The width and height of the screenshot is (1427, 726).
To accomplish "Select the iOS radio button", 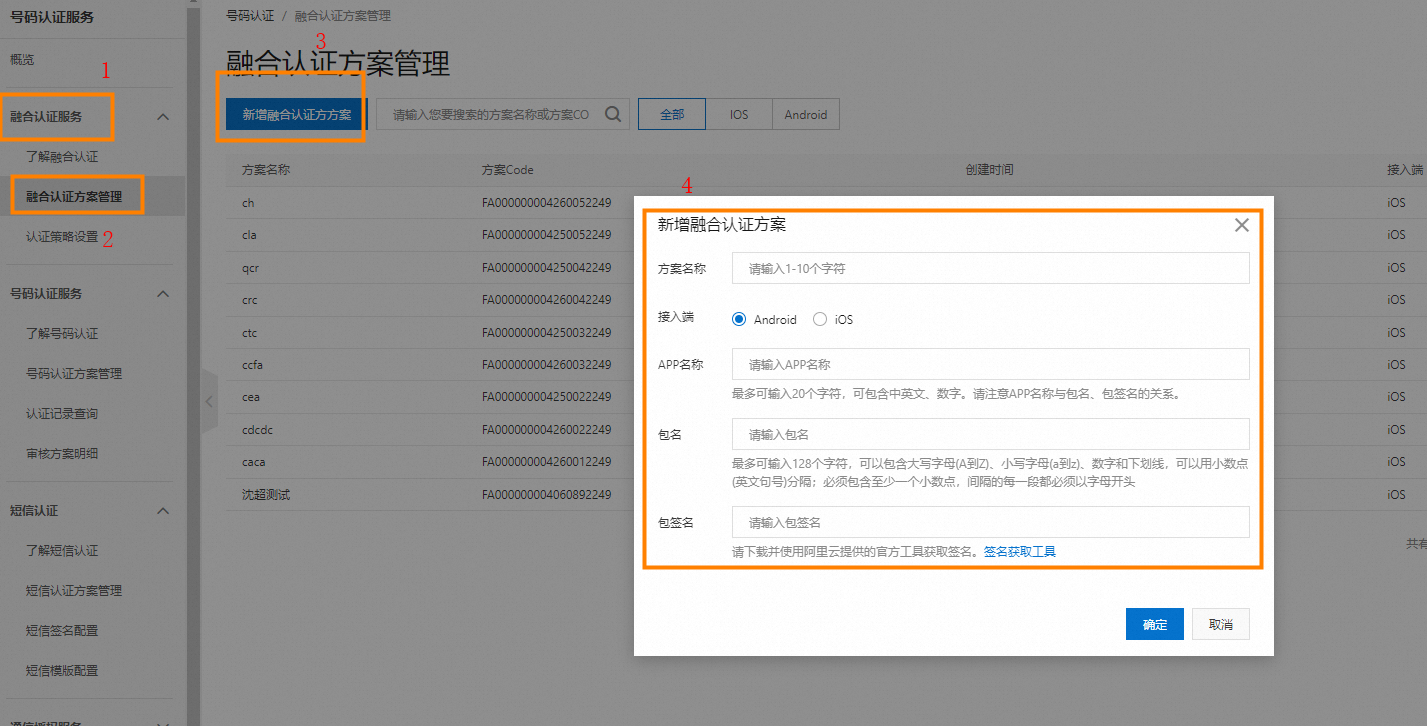I will click(820, 320).
